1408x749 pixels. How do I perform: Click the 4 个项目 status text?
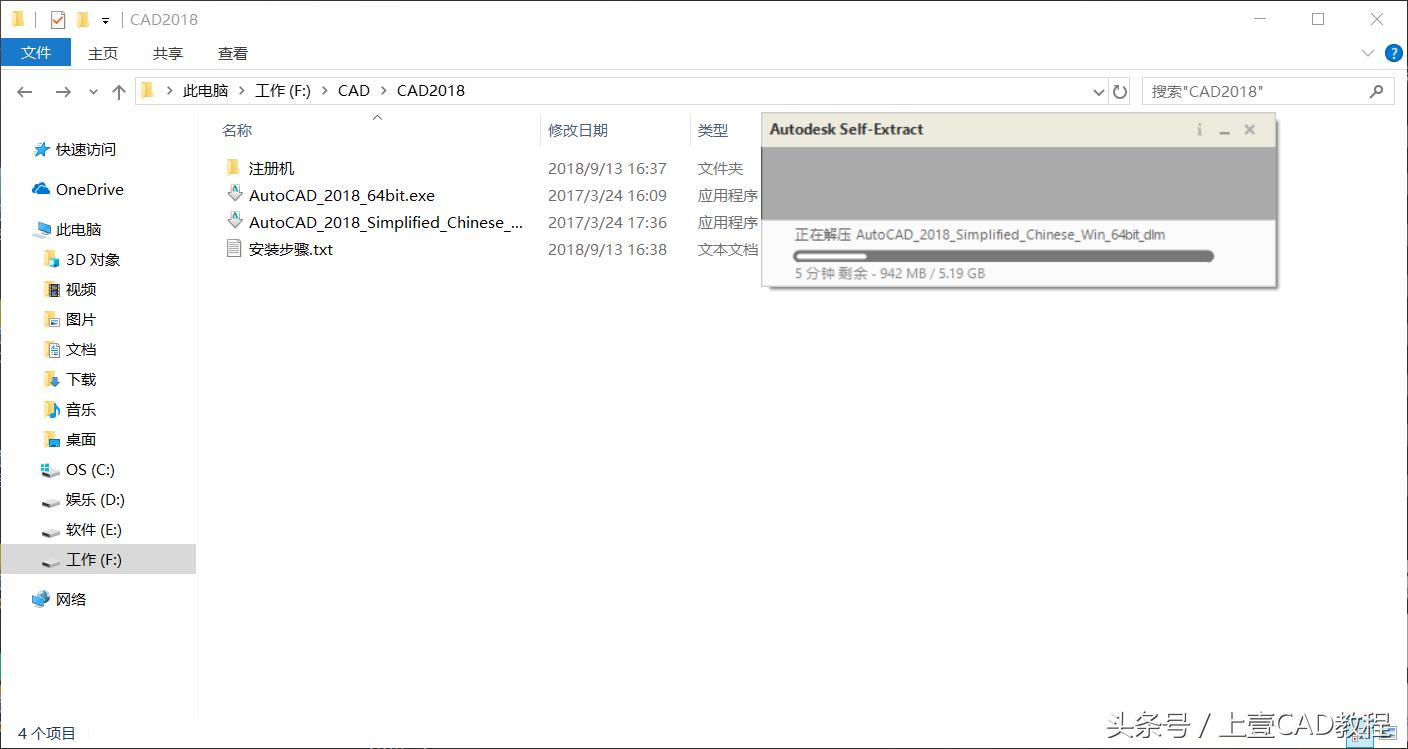pyautogui.click(x=47, y=733)
